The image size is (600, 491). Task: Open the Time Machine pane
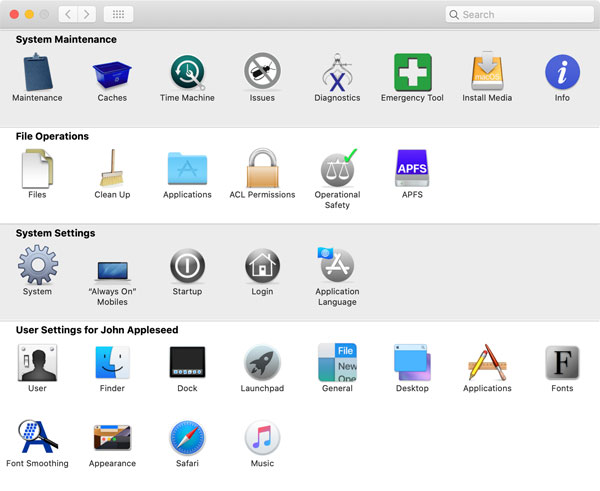[188, 72]
